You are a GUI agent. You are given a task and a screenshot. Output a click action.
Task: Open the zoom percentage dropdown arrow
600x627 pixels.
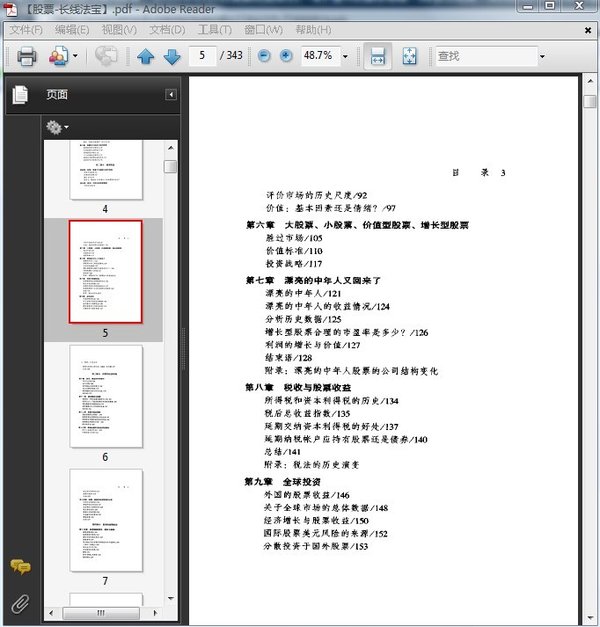345,56
